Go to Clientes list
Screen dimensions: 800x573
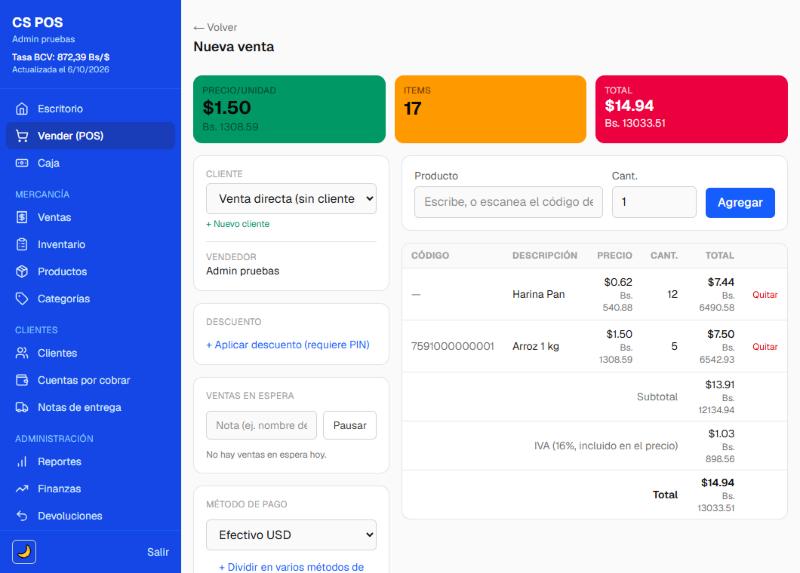click(x=90, y=353)
